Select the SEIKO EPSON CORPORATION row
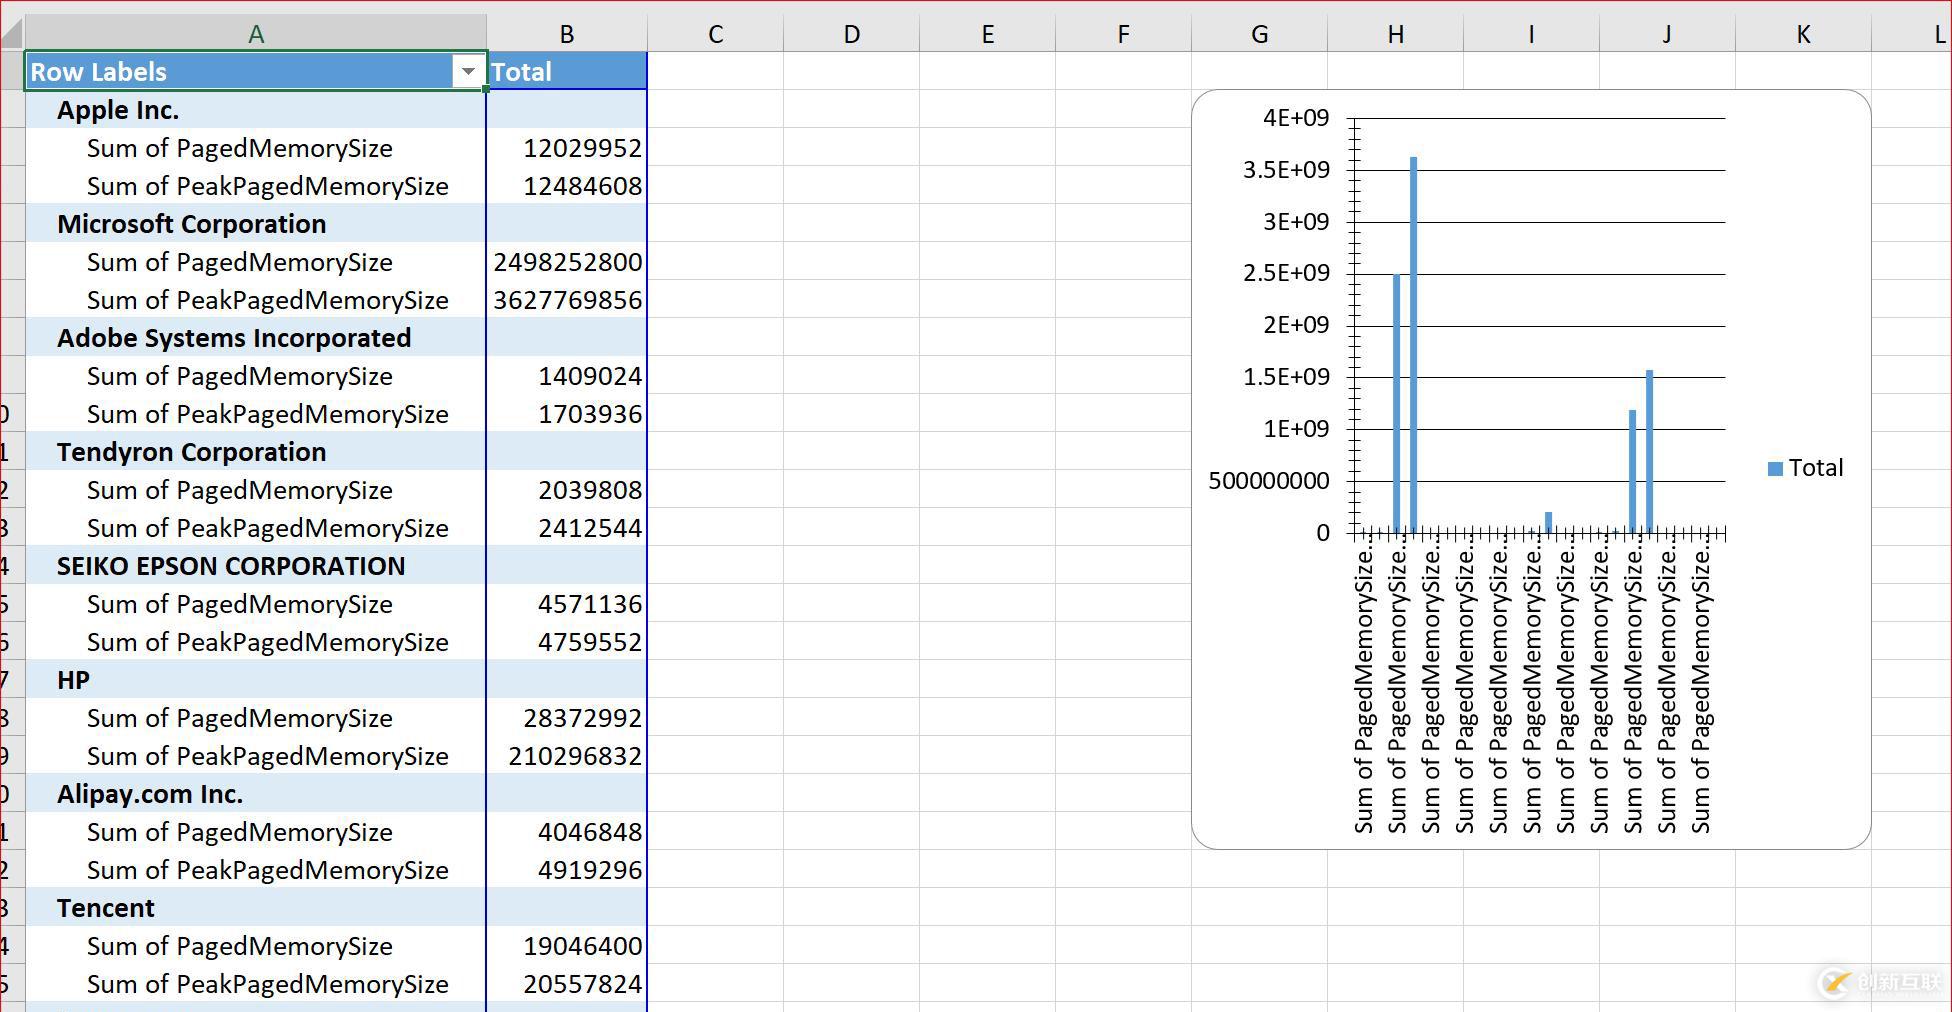 click(x=256, y=566)
